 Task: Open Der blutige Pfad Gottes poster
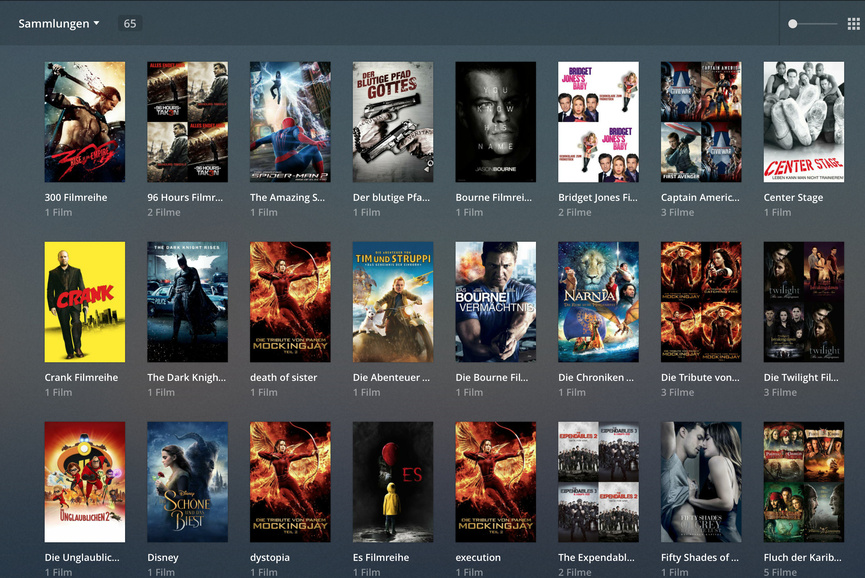[x=393, y=122]
